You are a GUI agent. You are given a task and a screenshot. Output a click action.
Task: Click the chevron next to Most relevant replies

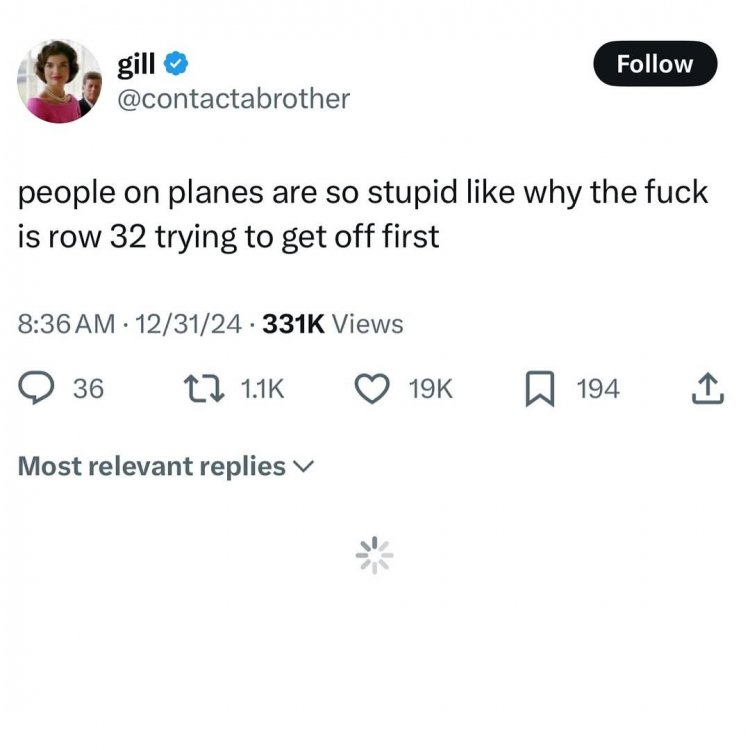tap(304, 467)
